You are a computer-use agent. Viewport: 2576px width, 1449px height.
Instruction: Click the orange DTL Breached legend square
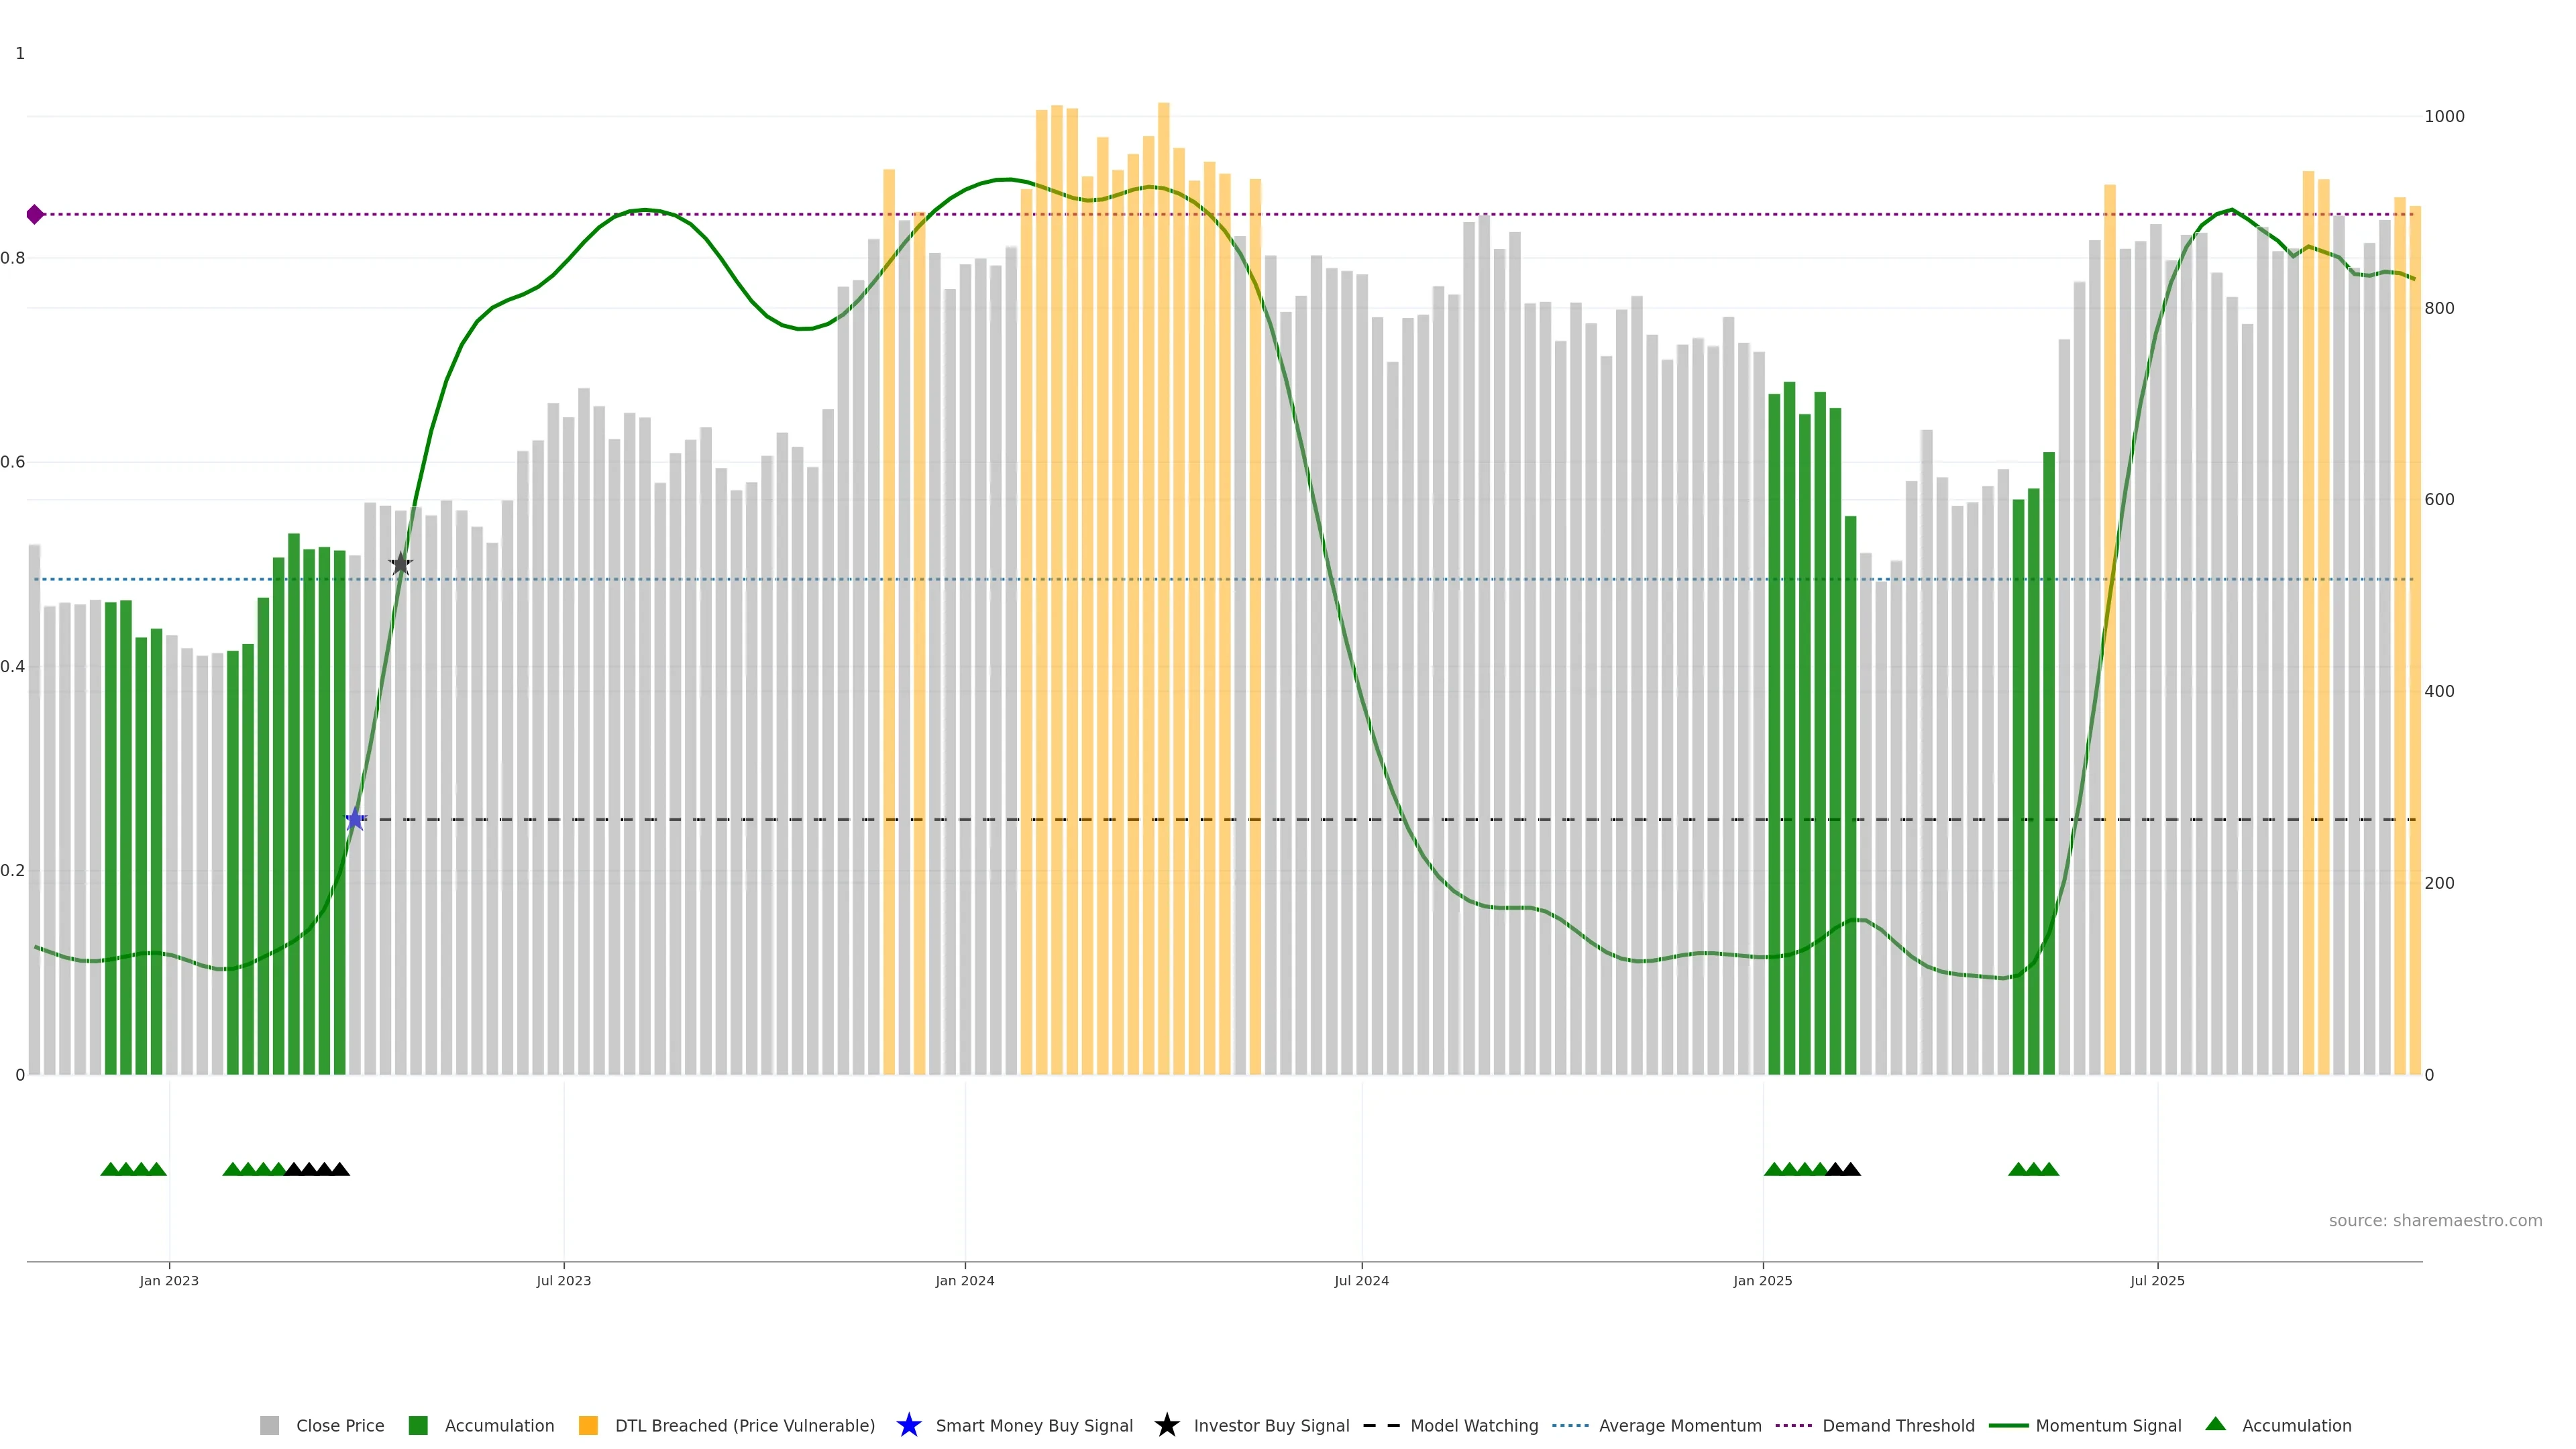[588, 1425]
